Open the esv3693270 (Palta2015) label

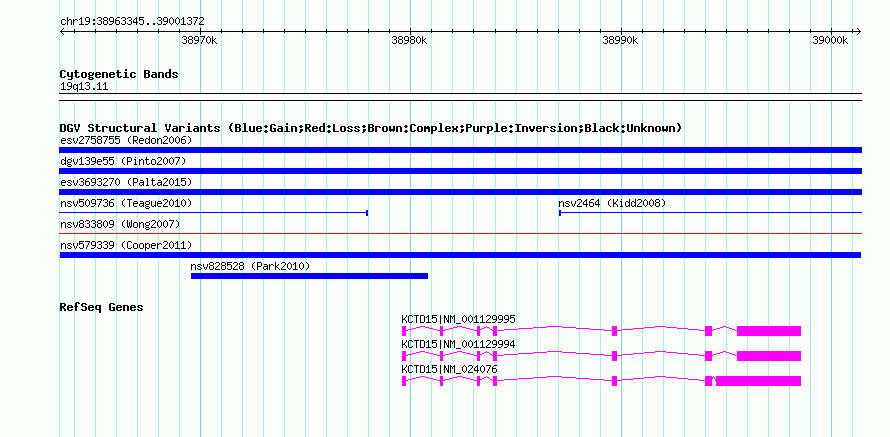(126, 182)
